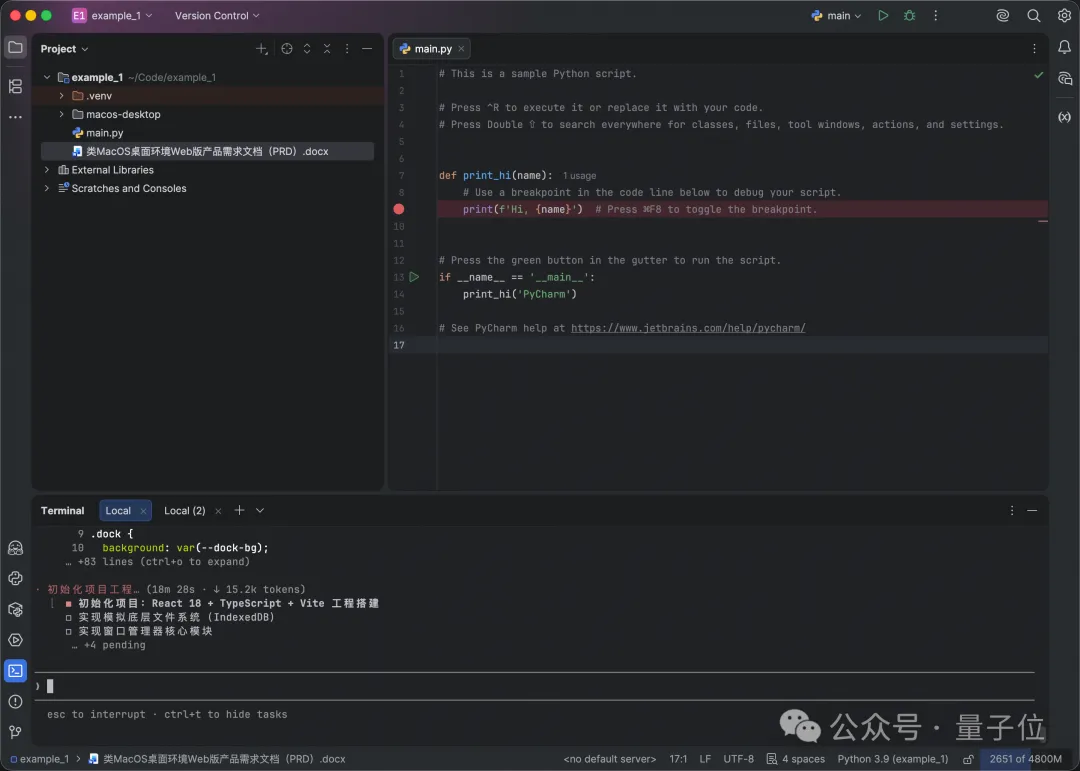Click the Debug bug icon
Viewport: 1080px width, 771px height.
[909, 16]
